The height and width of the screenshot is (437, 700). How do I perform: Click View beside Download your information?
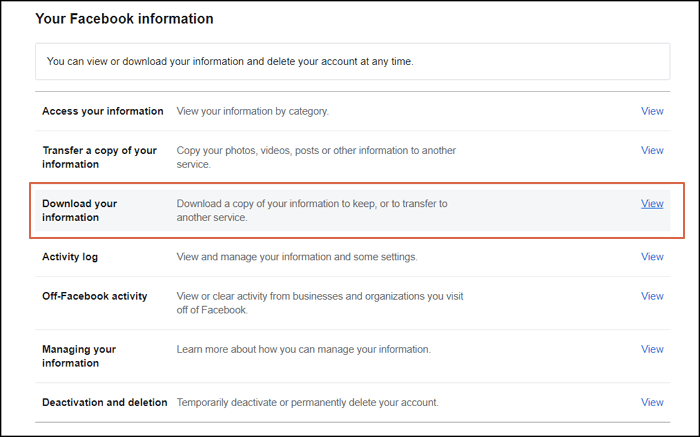click(652, 203)
